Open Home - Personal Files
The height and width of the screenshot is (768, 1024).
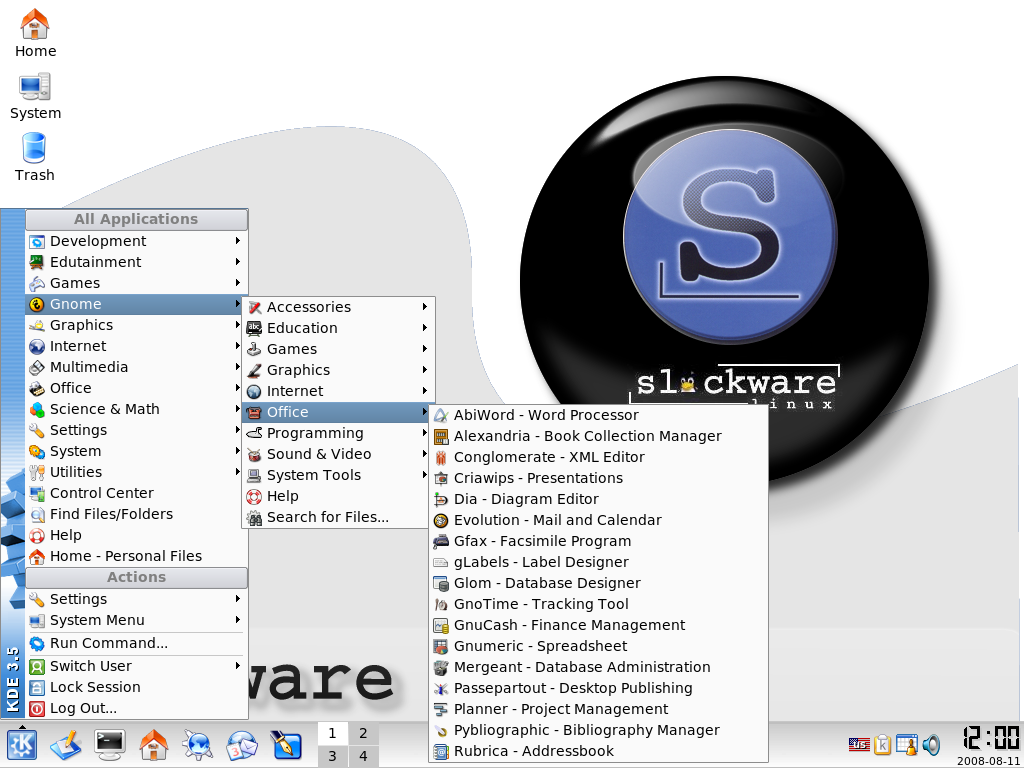[x=136, y=556]
